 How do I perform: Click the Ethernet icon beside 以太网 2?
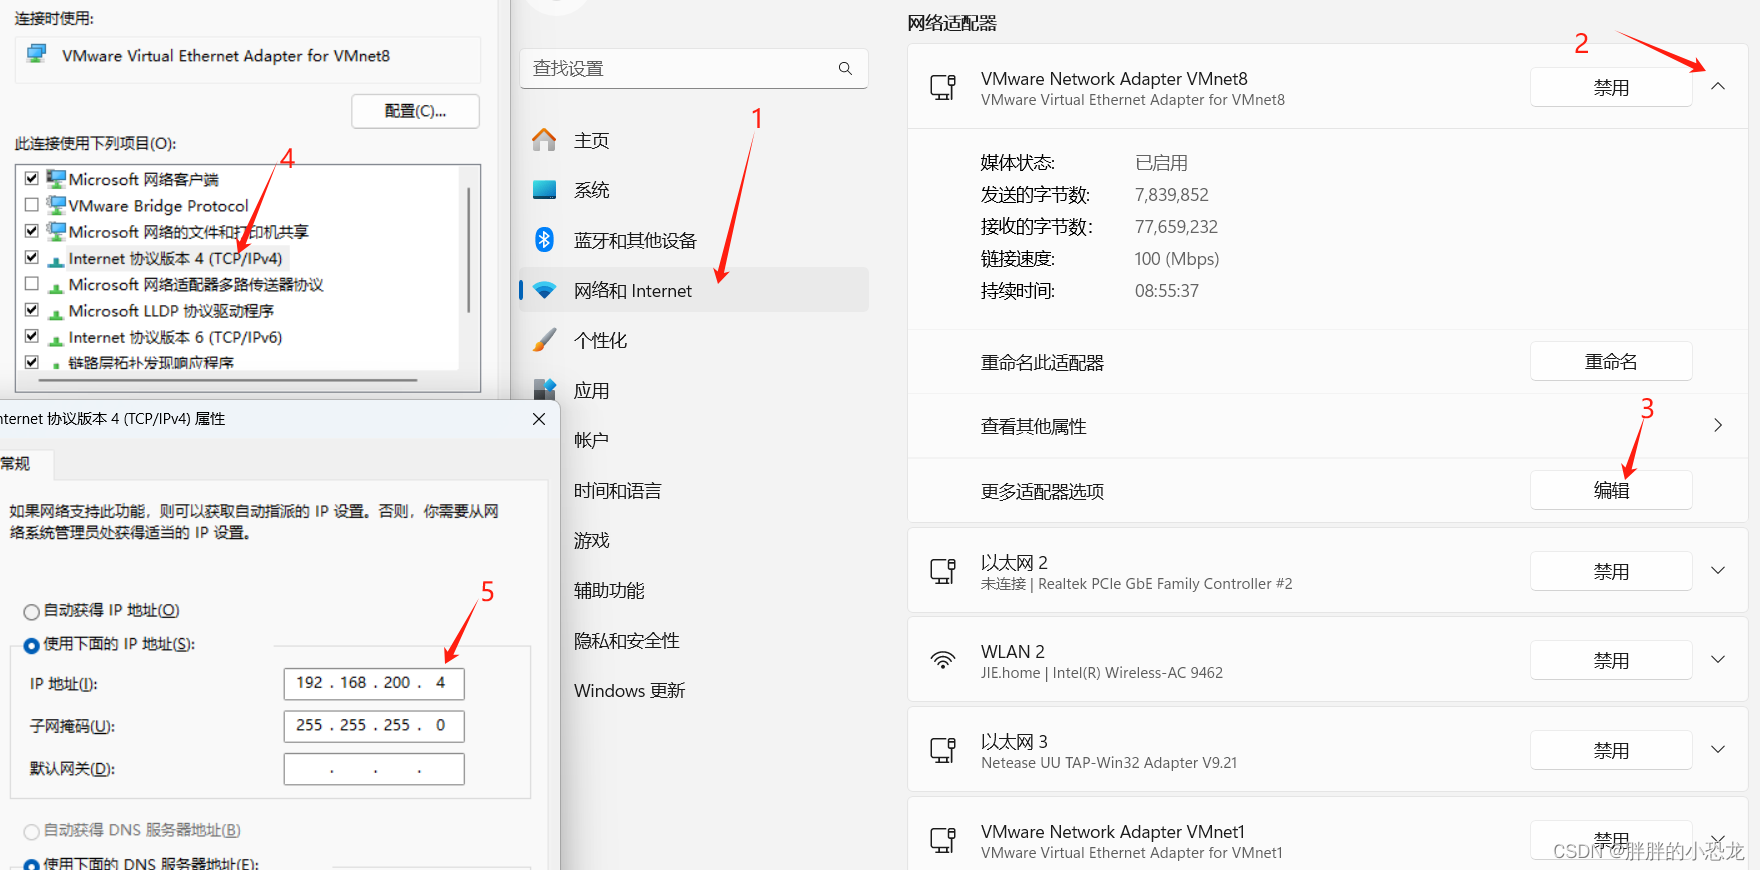943,571
